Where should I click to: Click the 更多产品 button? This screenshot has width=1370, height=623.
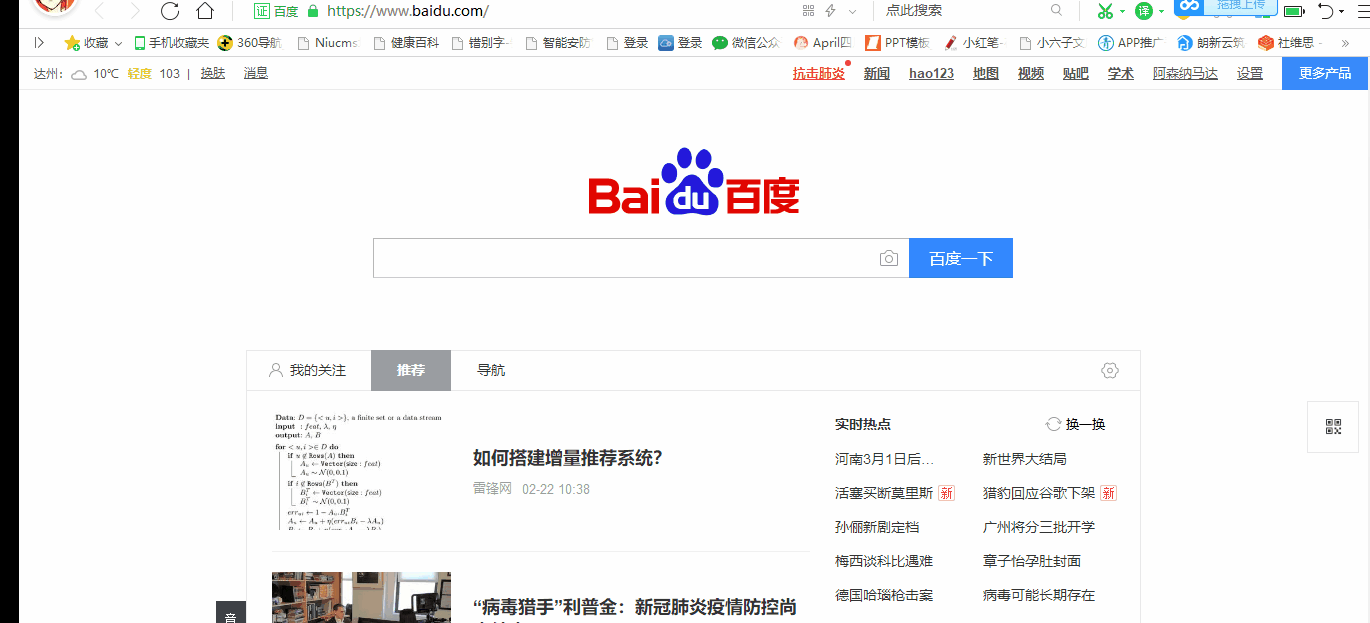pos(1325,73)
